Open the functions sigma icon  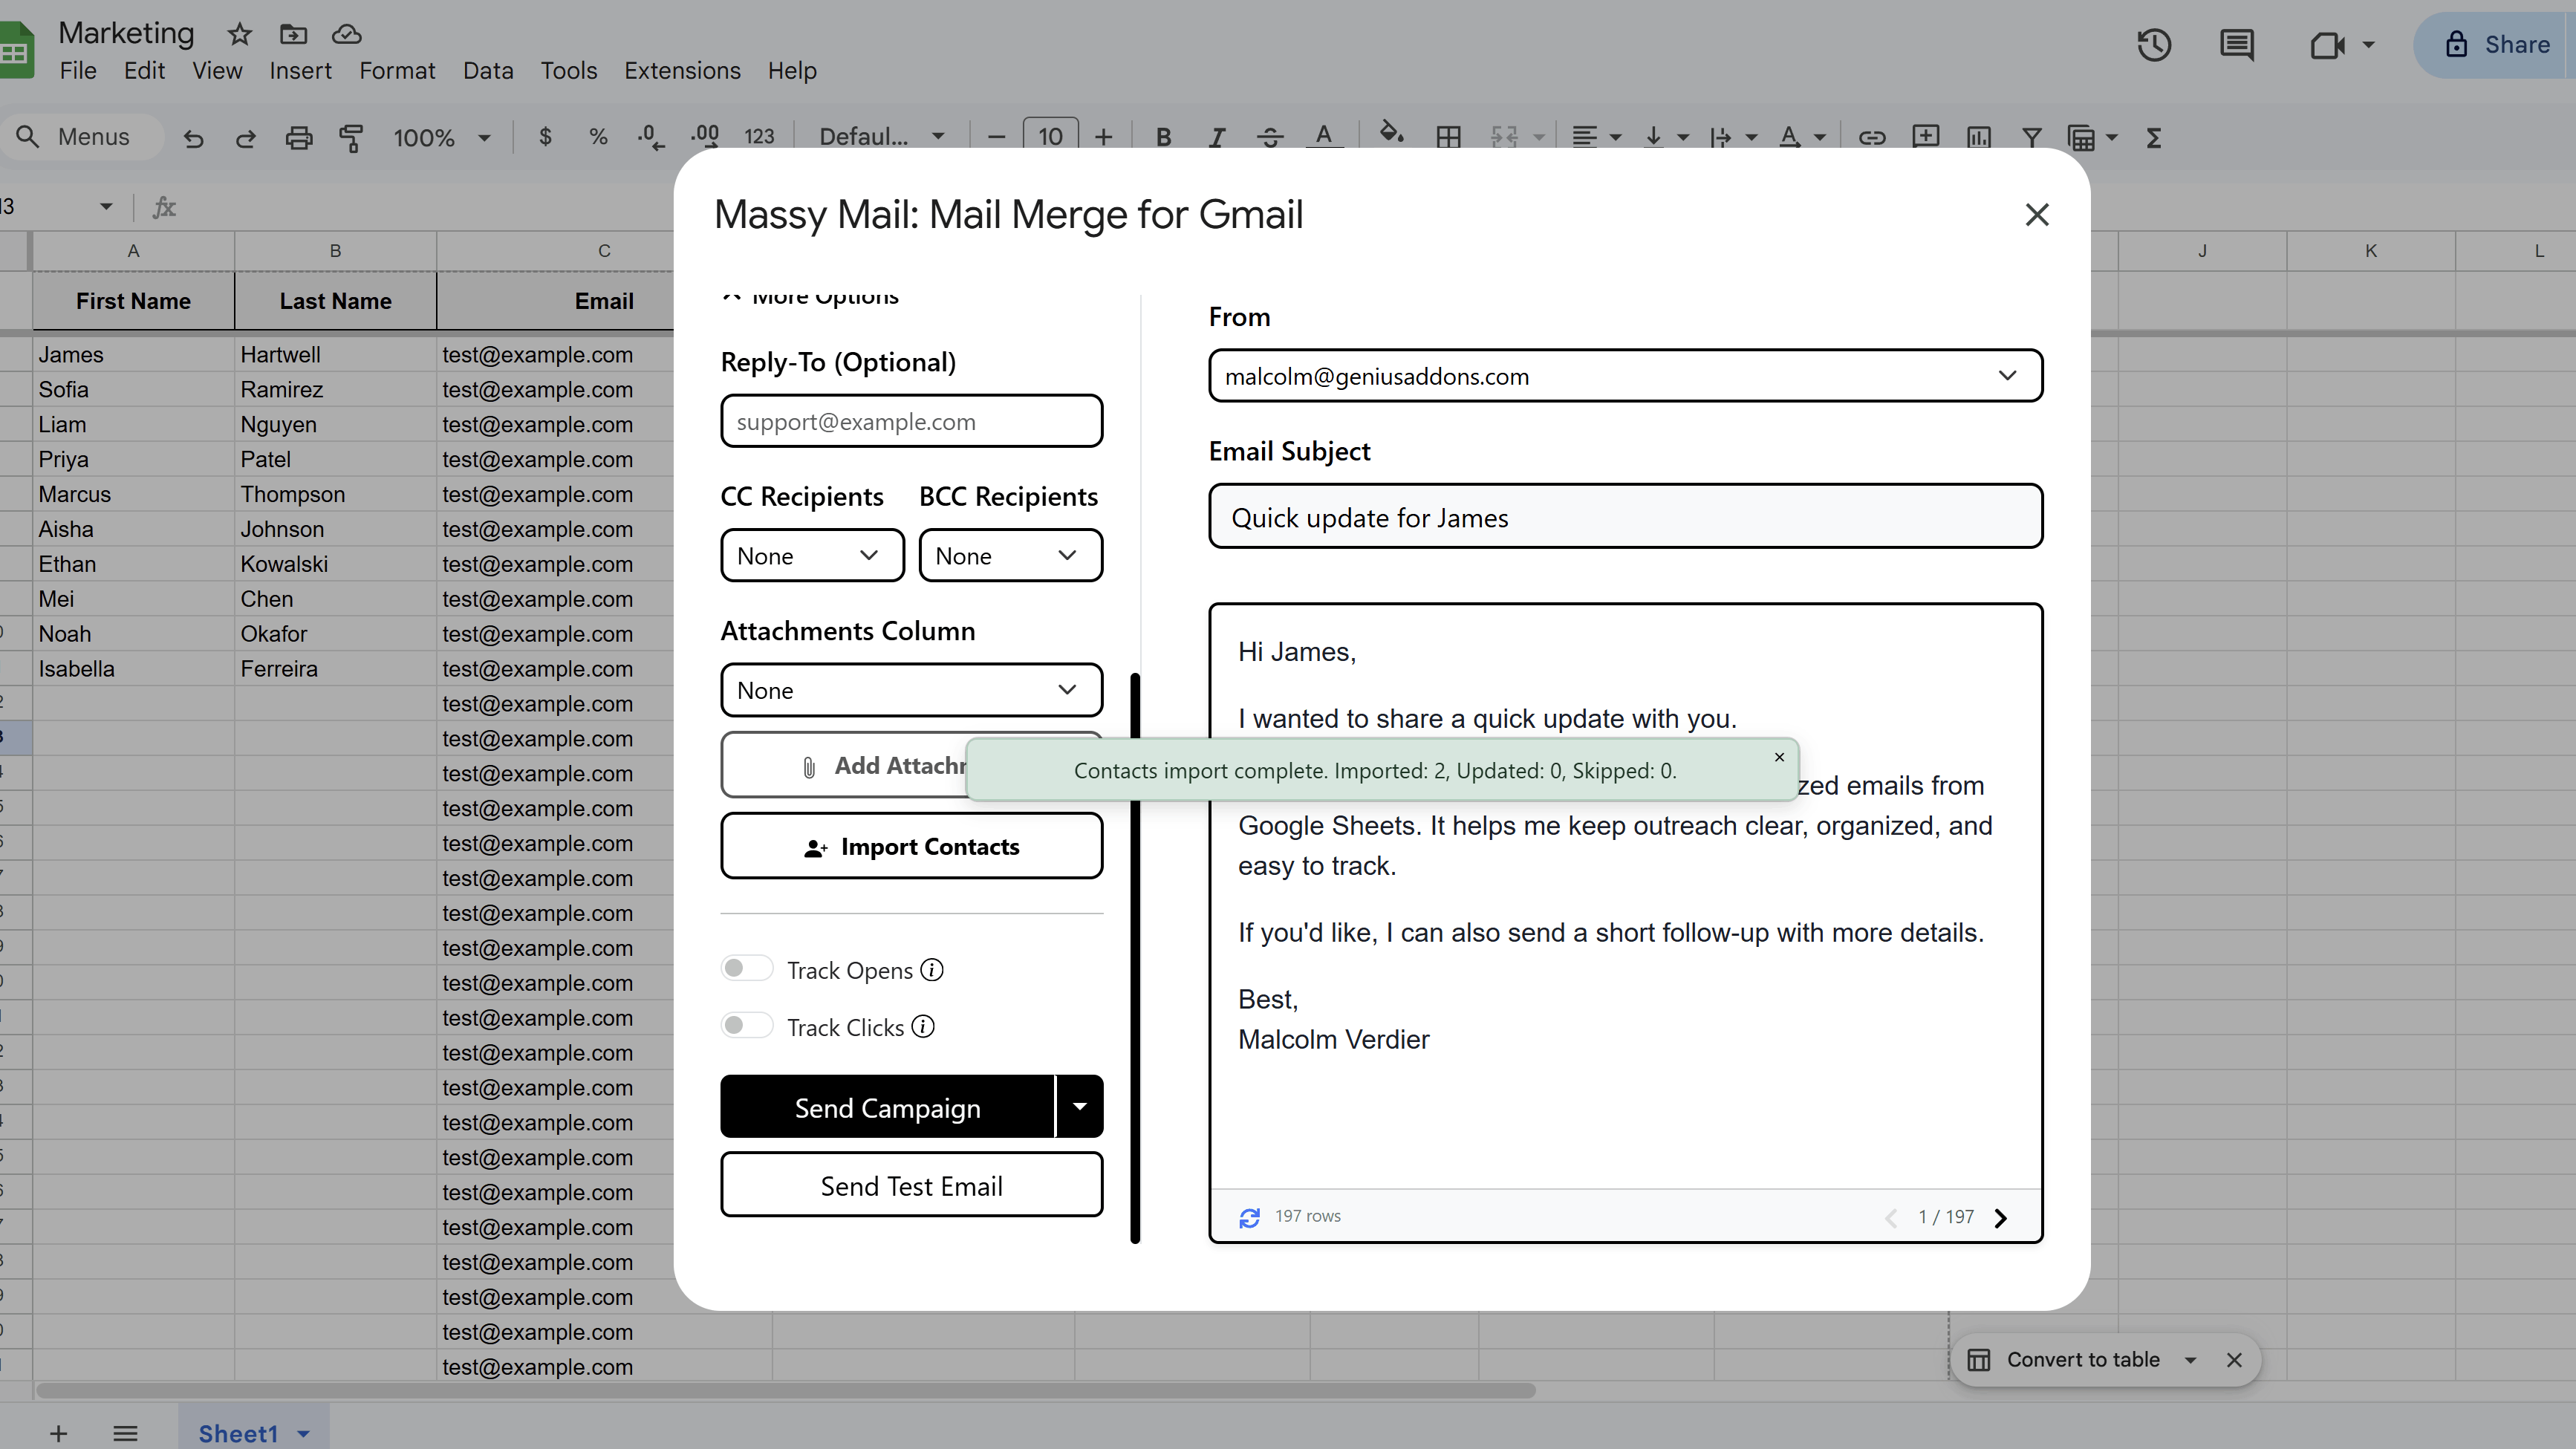(x=2154, y=138)
